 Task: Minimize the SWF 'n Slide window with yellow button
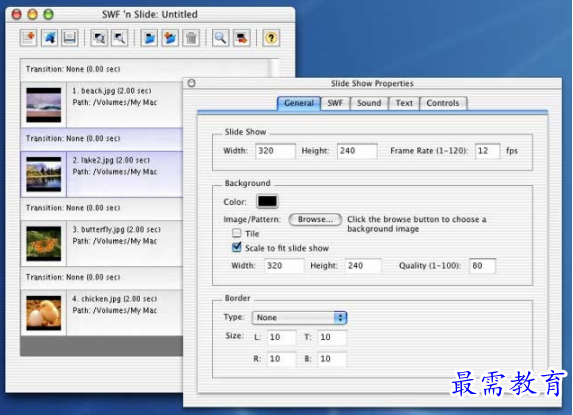tap(33, 14)
